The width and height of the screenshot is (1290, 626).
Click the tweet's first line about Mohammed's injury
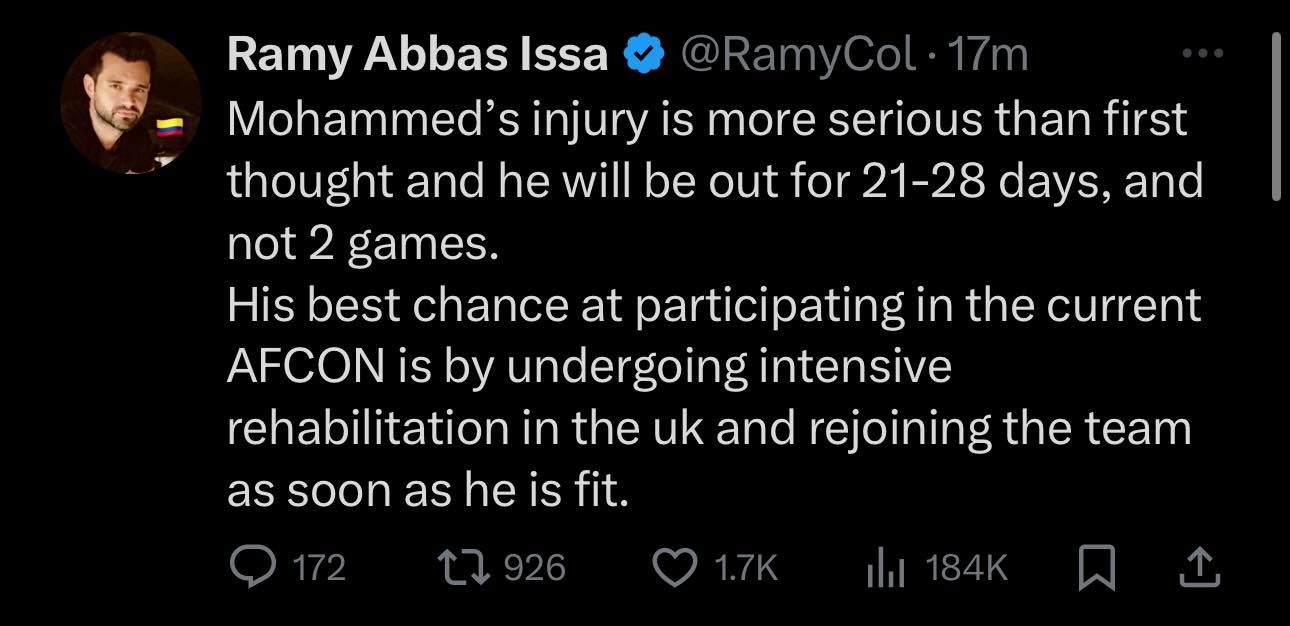(x=707, y=120)
